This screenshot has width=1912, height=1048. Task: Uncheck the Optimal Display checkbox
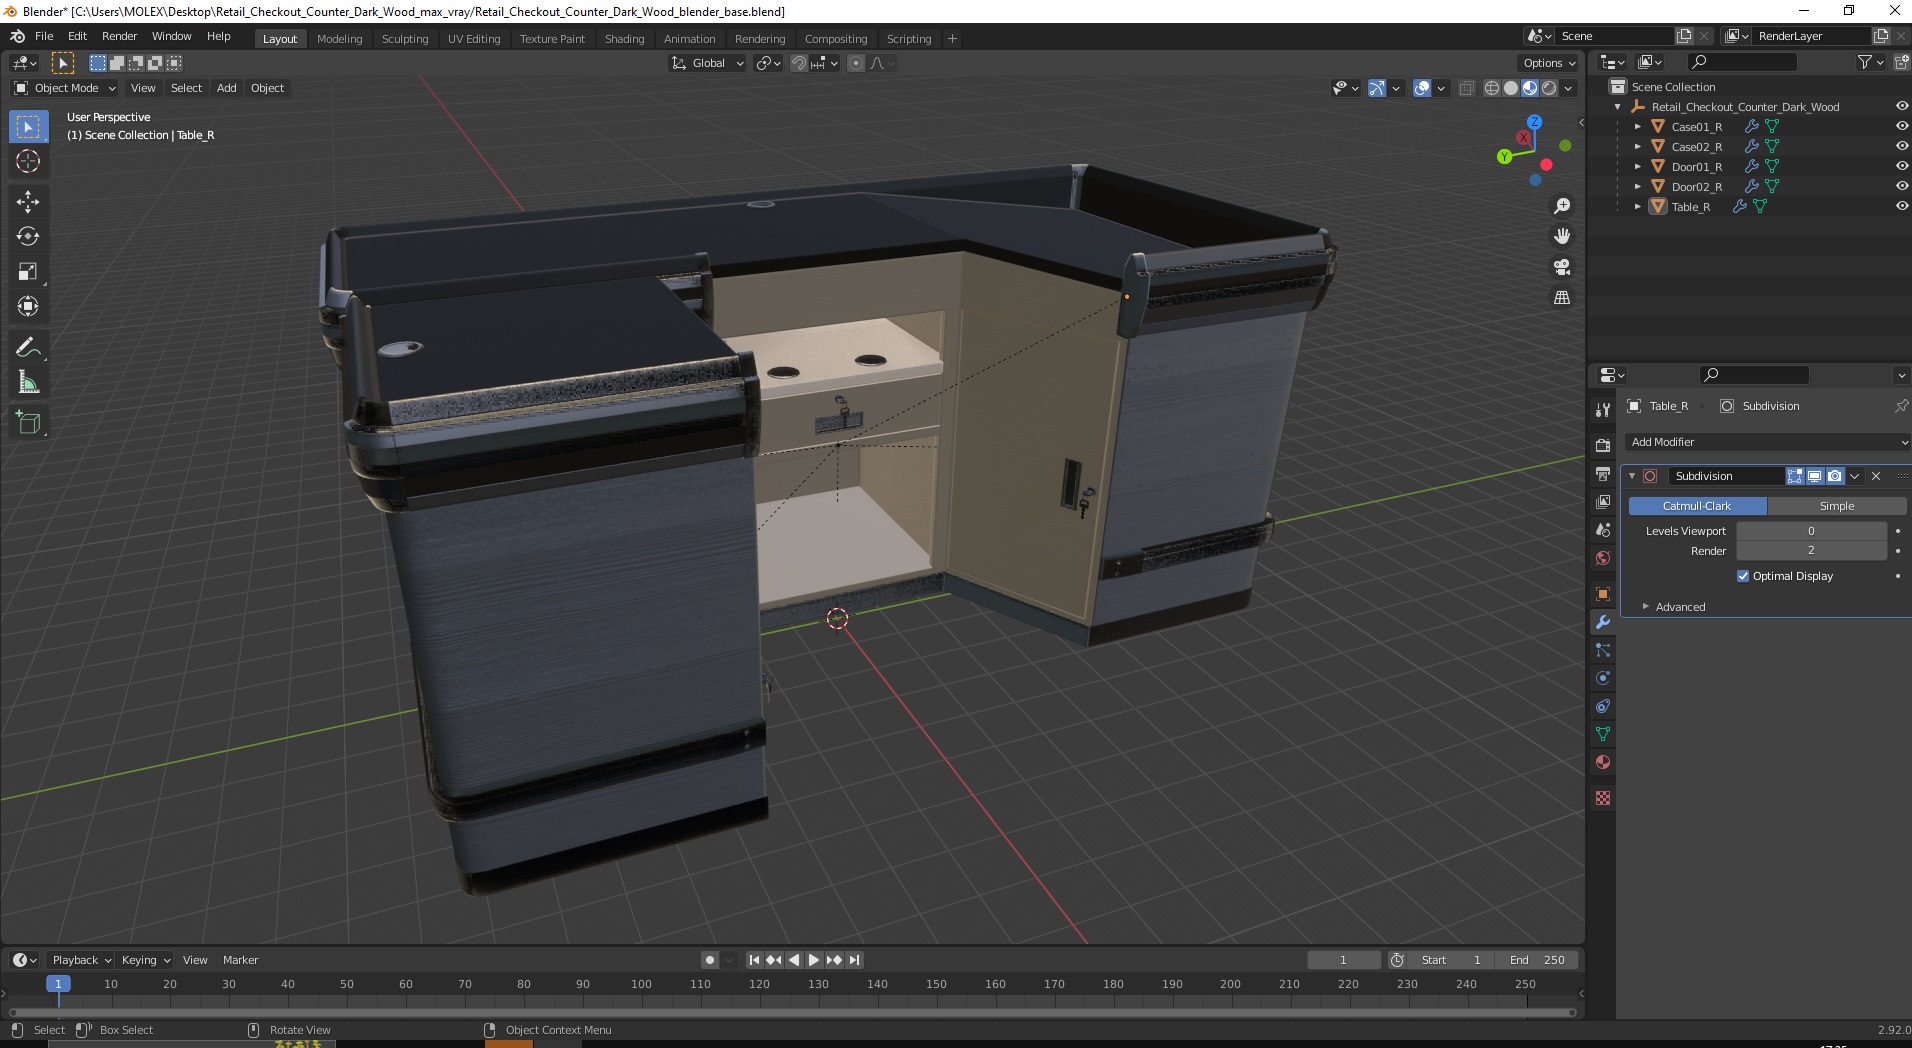[1743, 576]
